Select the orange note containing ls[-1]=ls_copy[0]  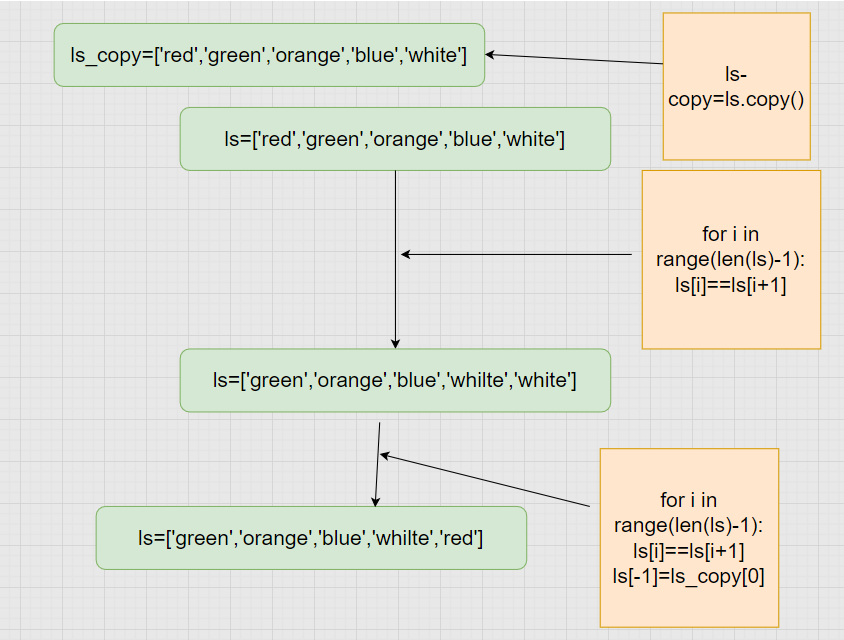coord(689,538)
